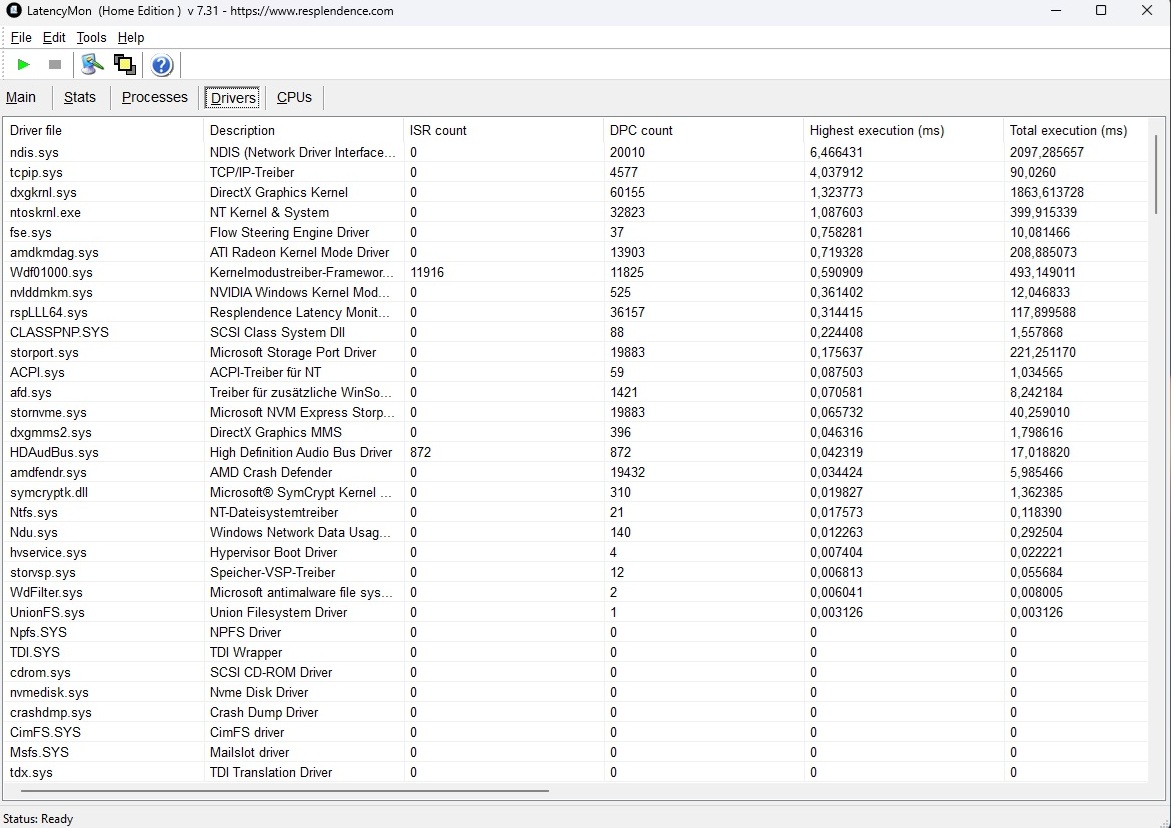Screen dimensions: 1171x828
Task: Sort by Highest execution (ms) column header
Action: click(876, 130)
